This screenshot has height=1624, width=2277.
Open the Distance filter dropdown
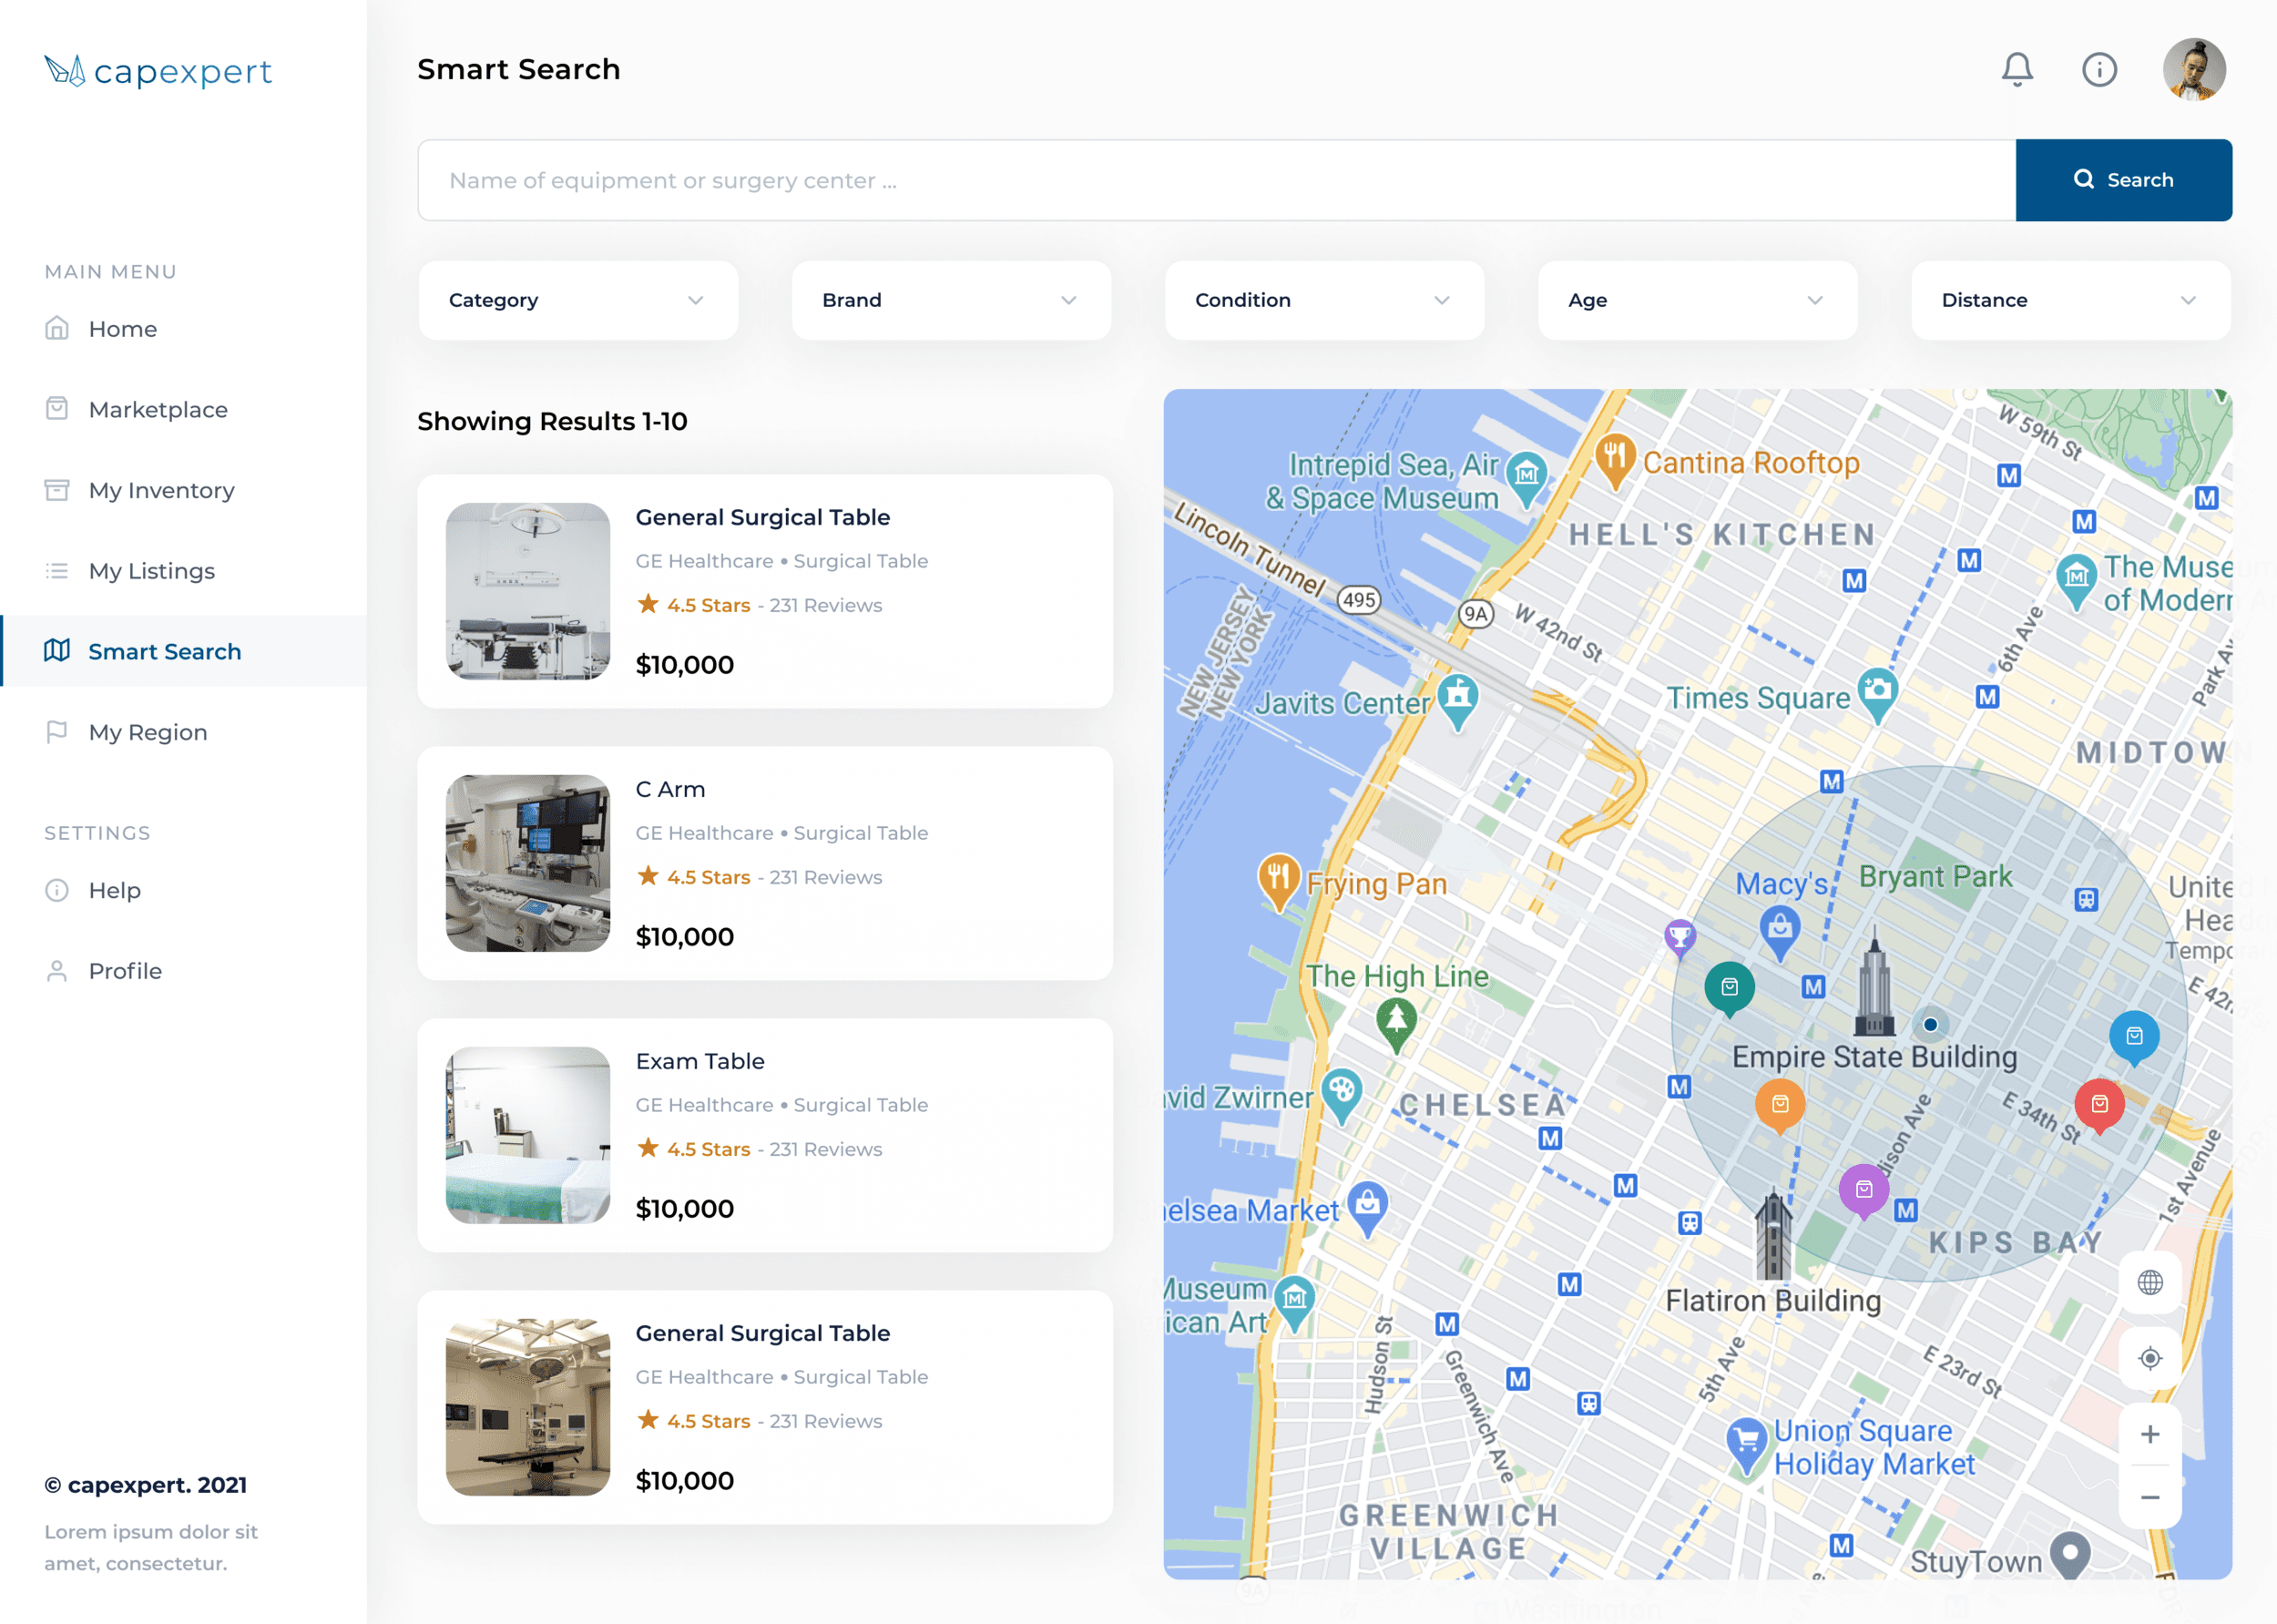[x=2070, y=300]
